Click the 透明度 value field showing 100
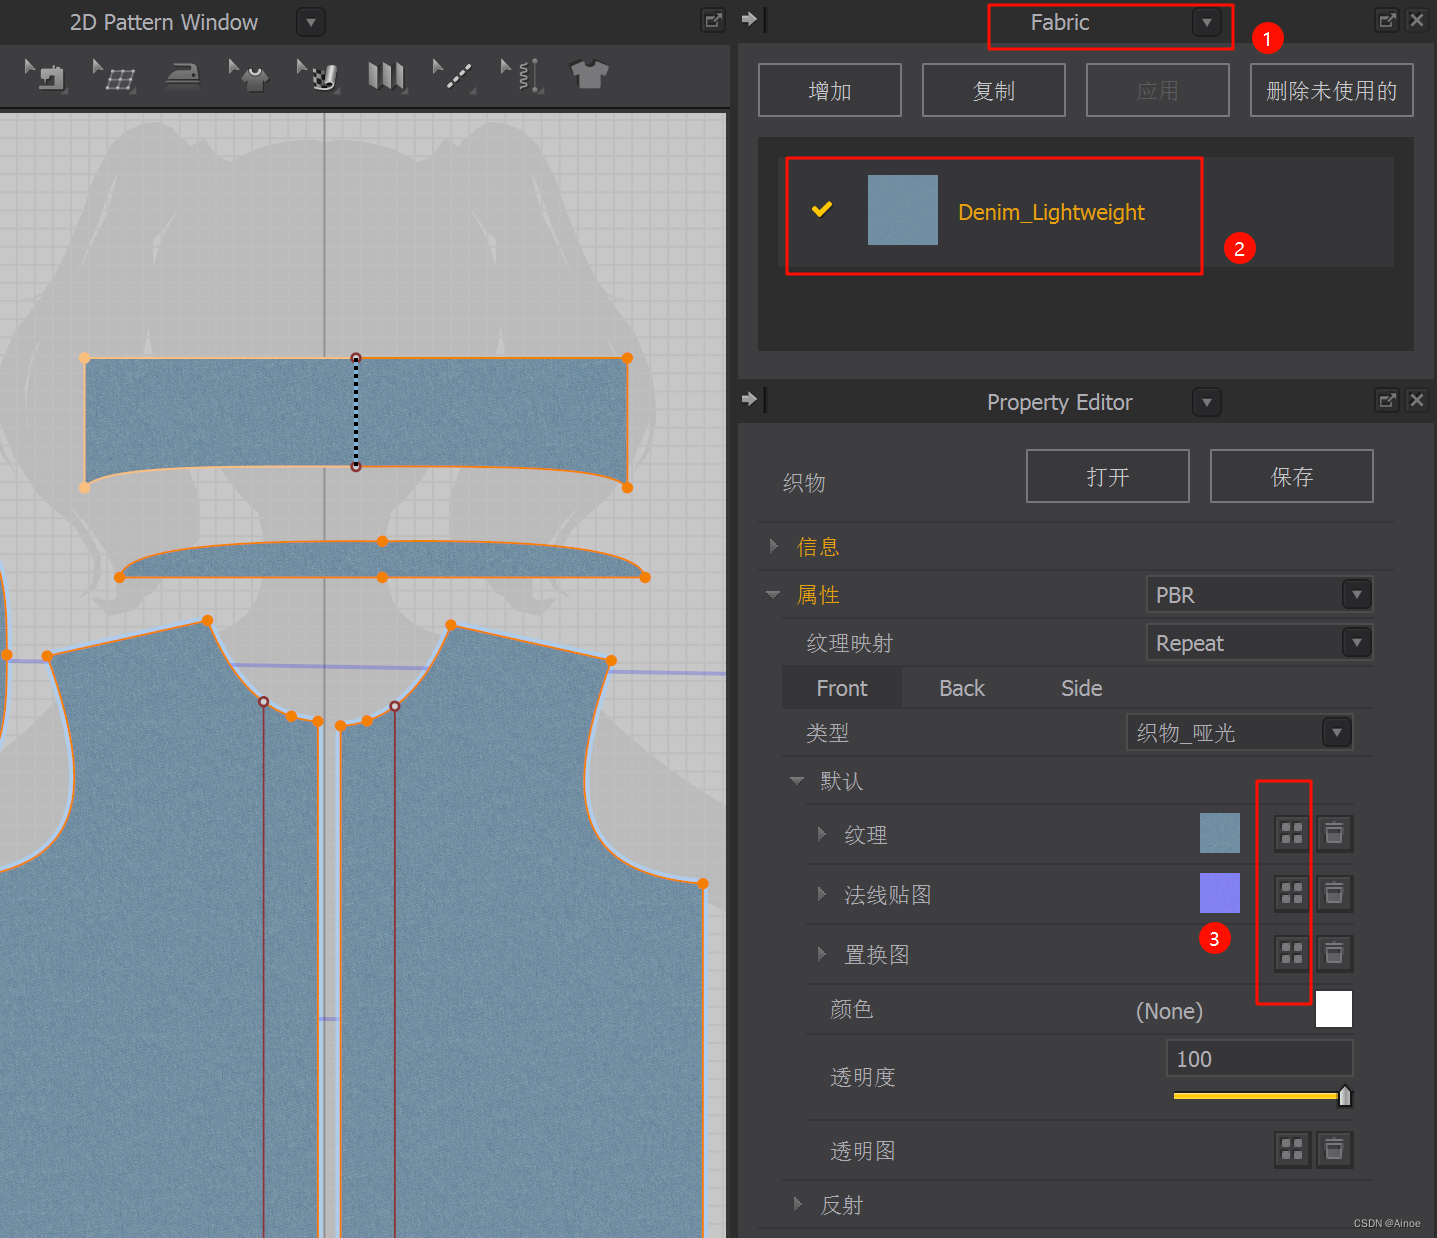This screenshot has width=1437, height=1238. [x=1259, y=1058]
